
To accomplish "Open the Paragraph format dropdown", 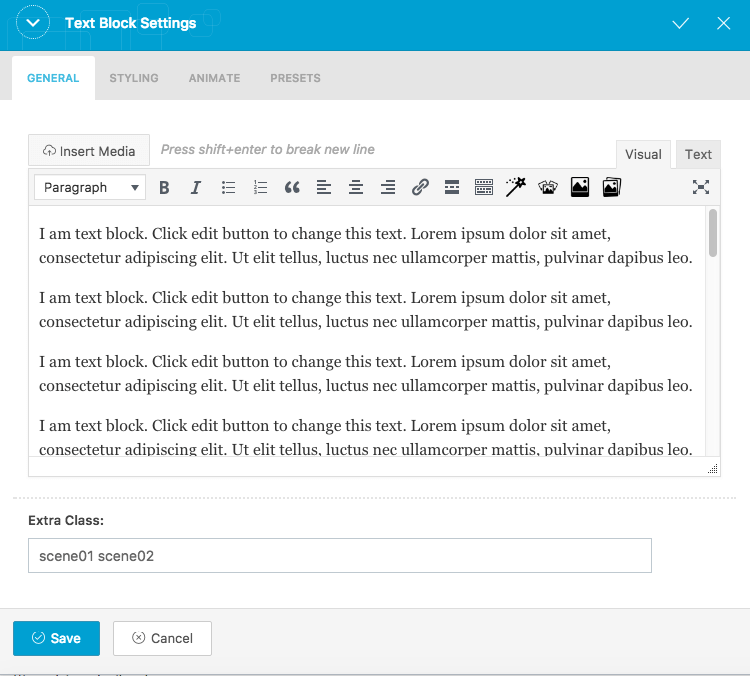I will point(90,187).
